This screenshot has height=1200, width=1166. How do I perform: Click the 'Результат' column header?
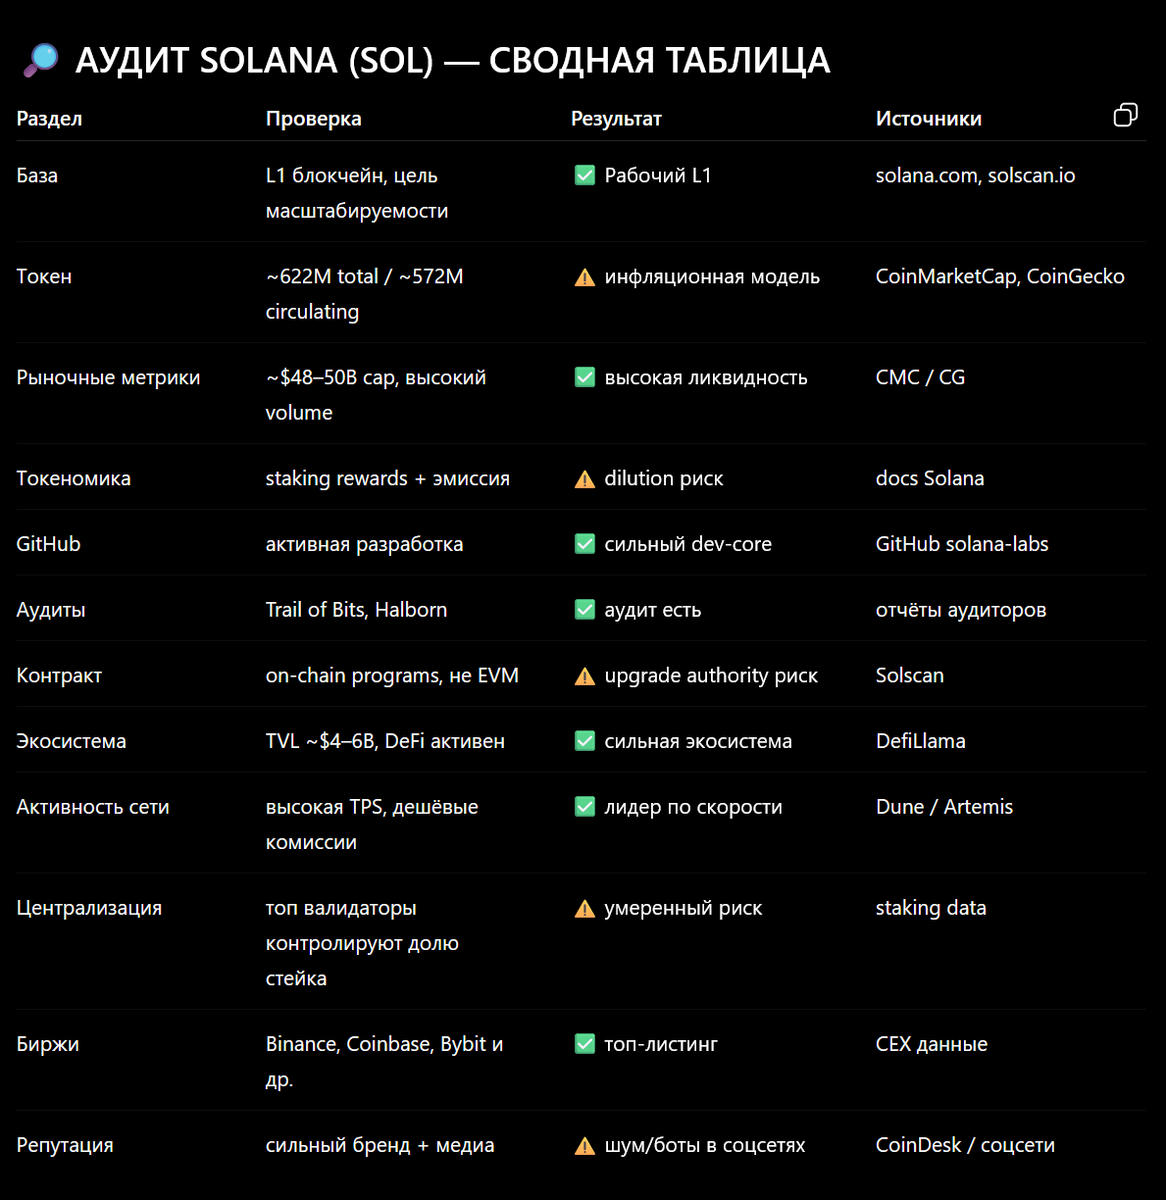tap(616, 118)
